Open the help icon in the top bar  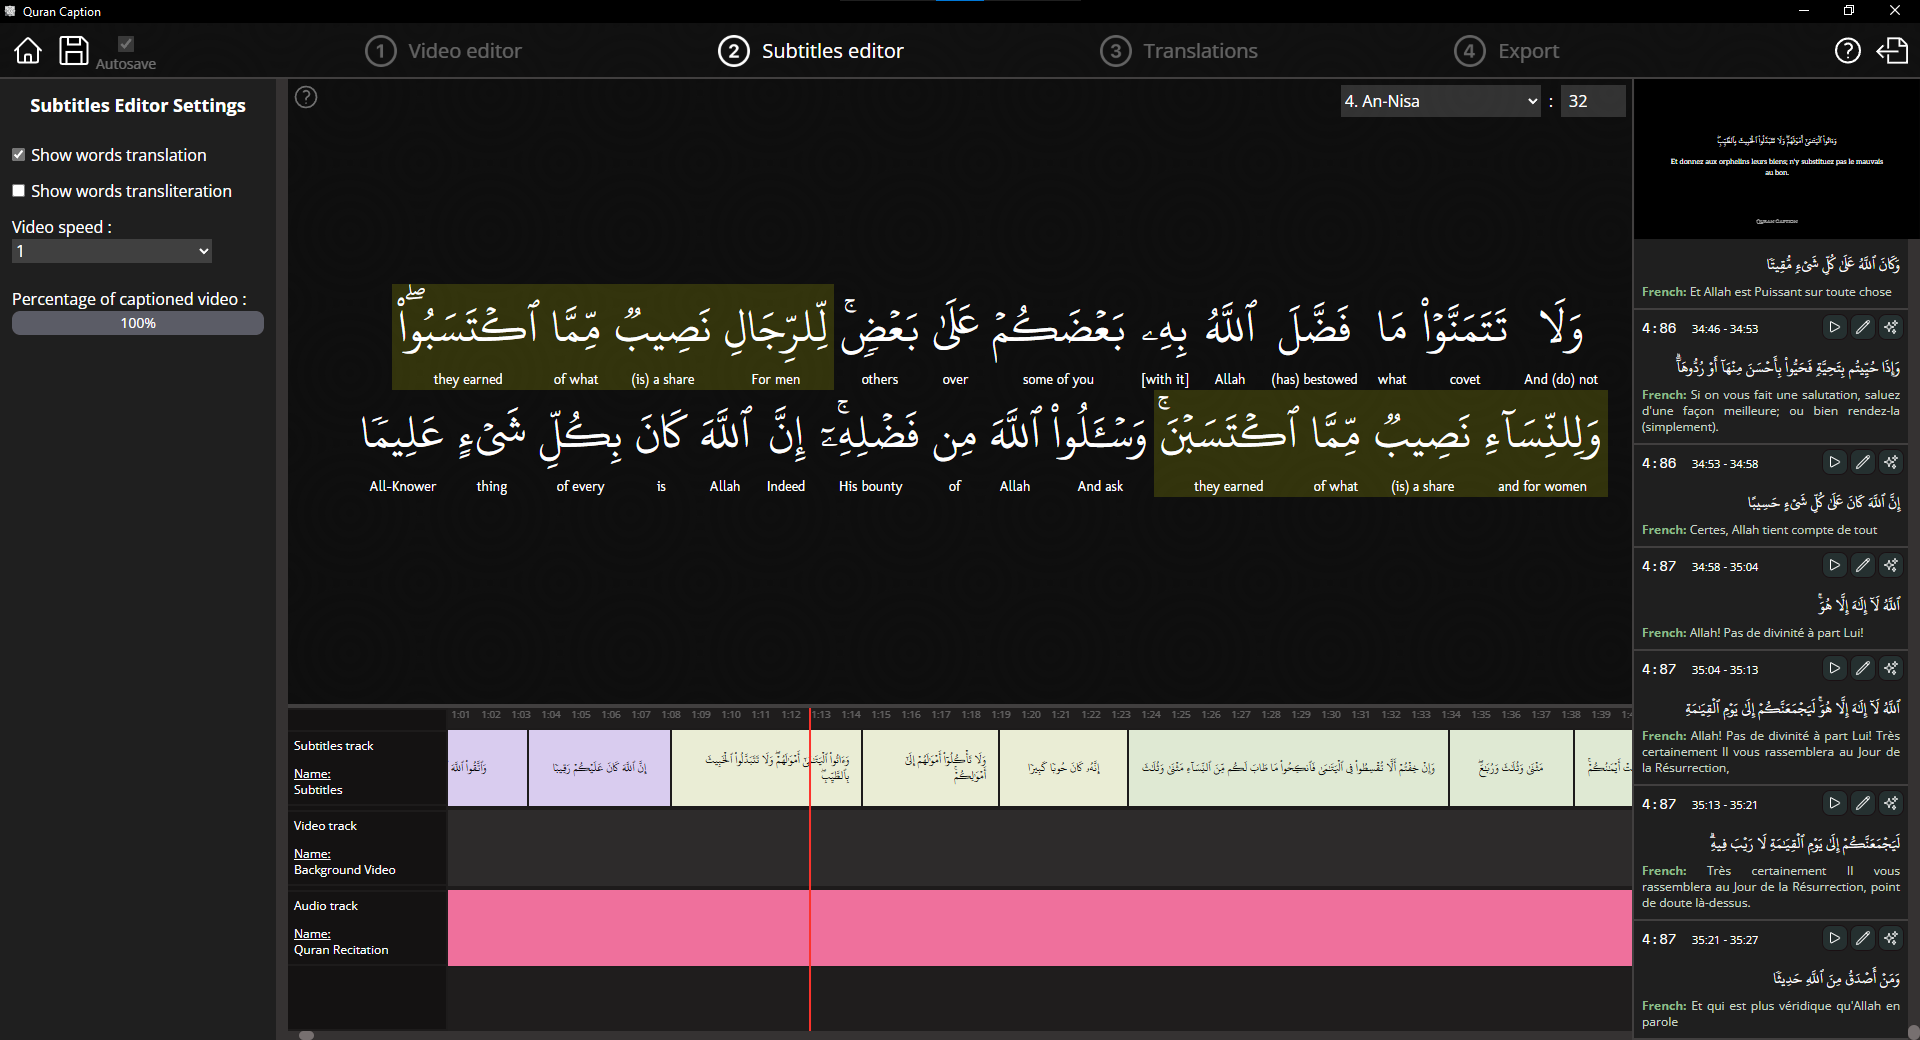click(x=1847, y=50)
